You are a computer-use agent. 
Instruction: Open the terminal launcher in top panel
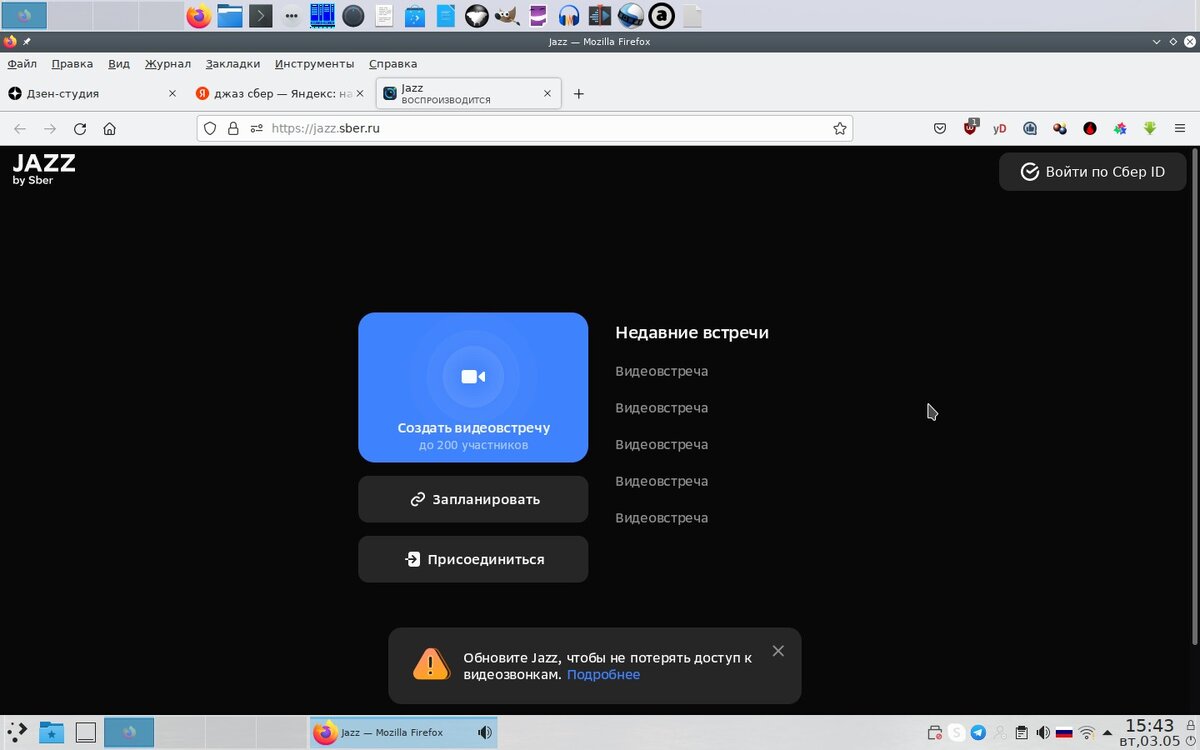pyautogui.click(x=260, y=16)
